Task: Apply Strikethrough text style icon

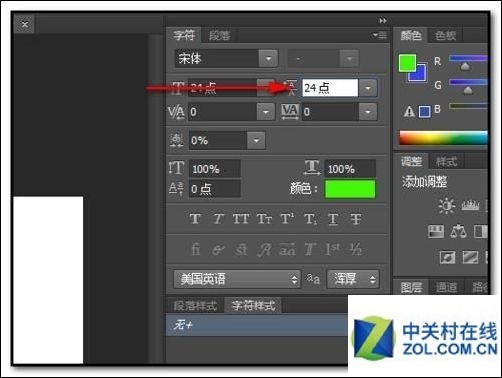Action: (x=356, y=219)
